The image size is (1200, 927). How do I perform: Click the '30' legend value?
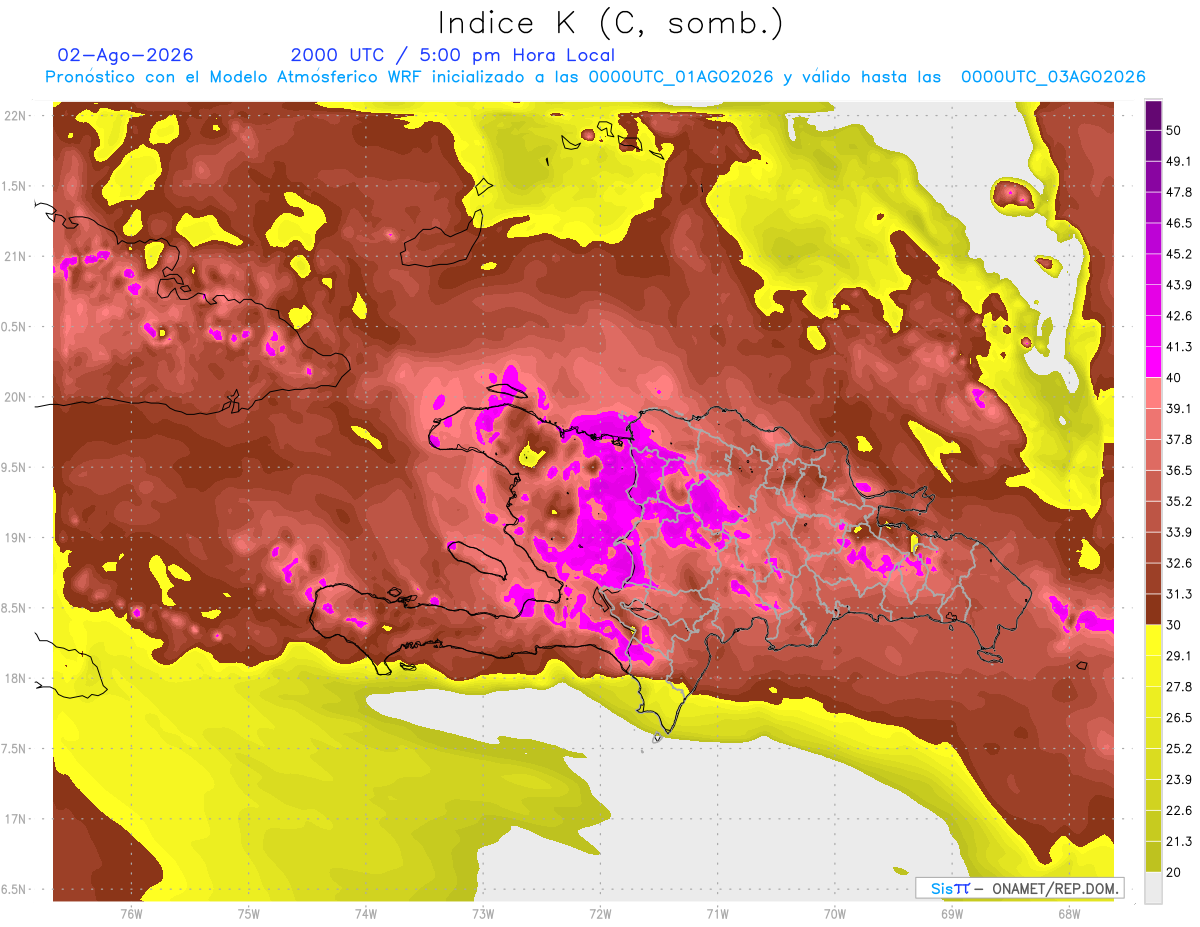point(1175,625)
